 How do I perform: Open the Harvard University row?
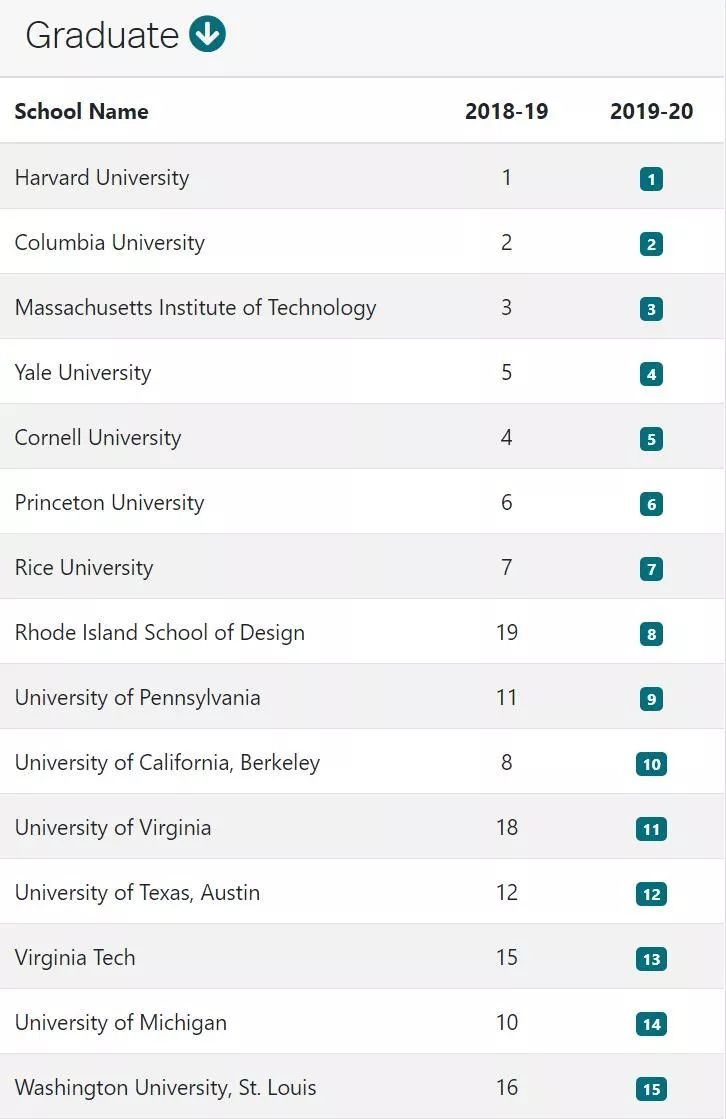tap(362, 176)
